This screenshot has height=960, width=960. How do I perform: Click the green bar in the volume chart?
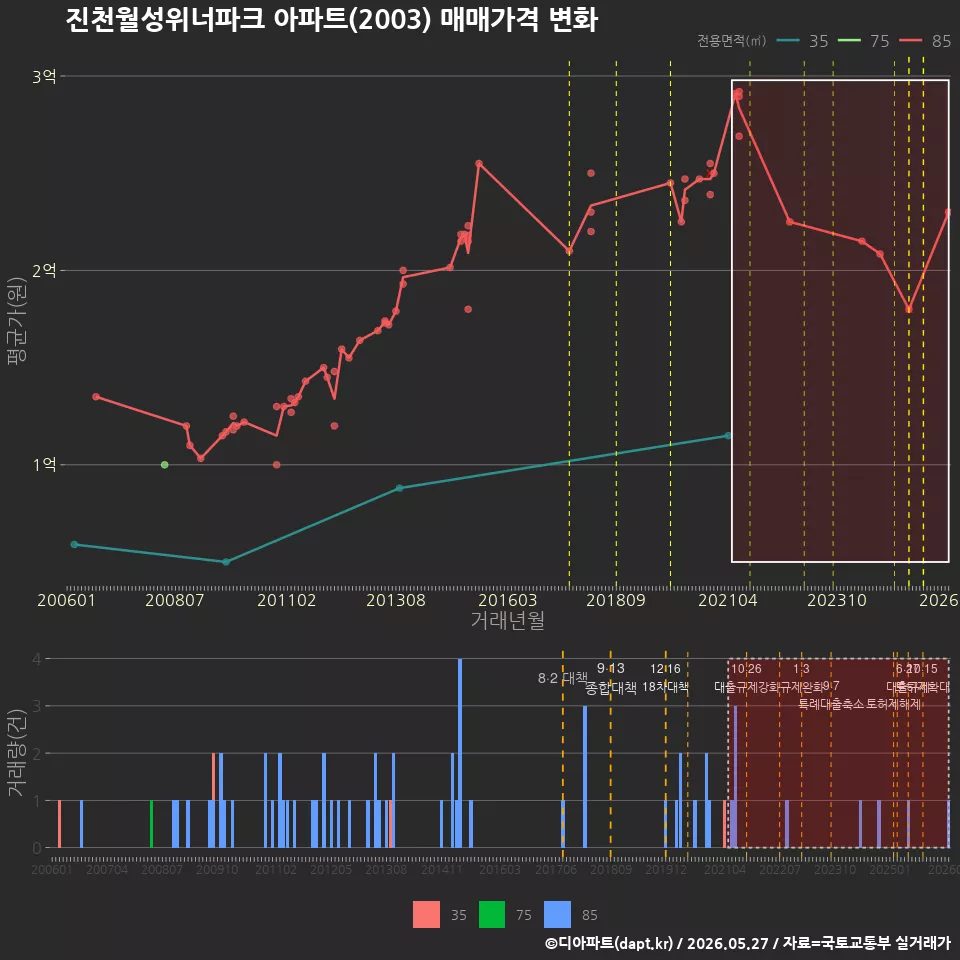pos(151,823)
